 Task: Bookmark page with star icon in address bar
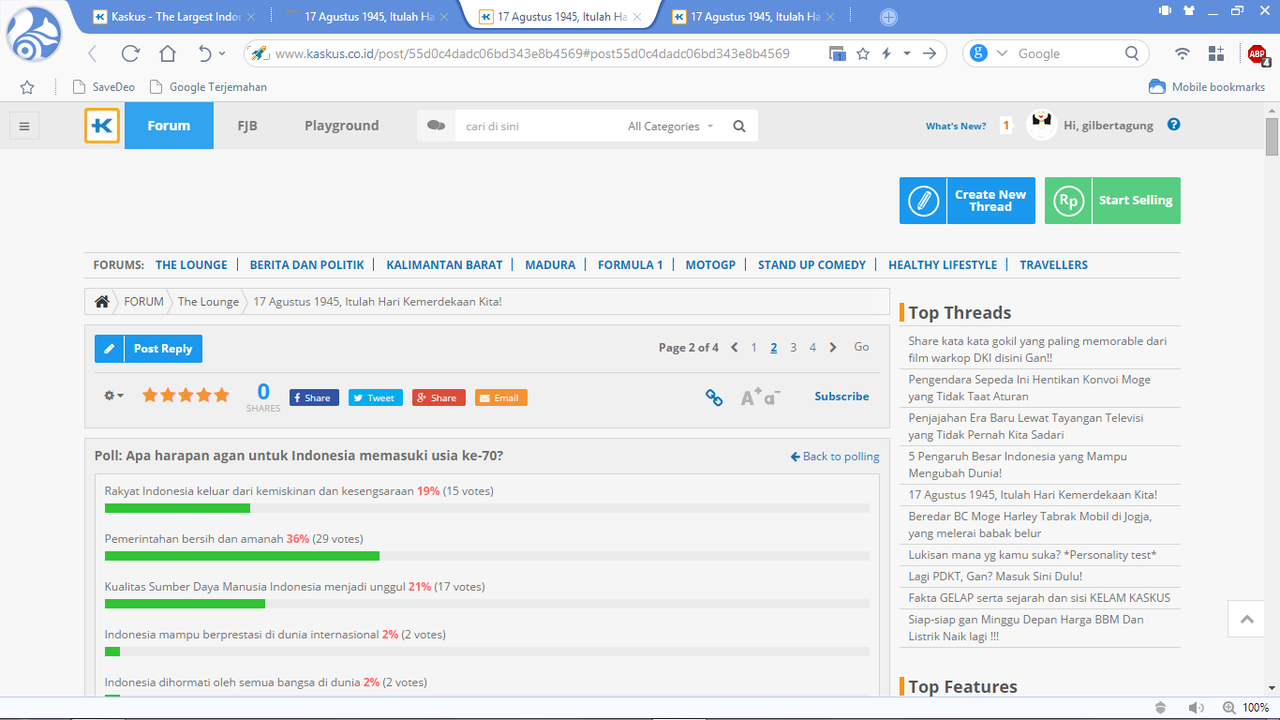tap(863, 54)
